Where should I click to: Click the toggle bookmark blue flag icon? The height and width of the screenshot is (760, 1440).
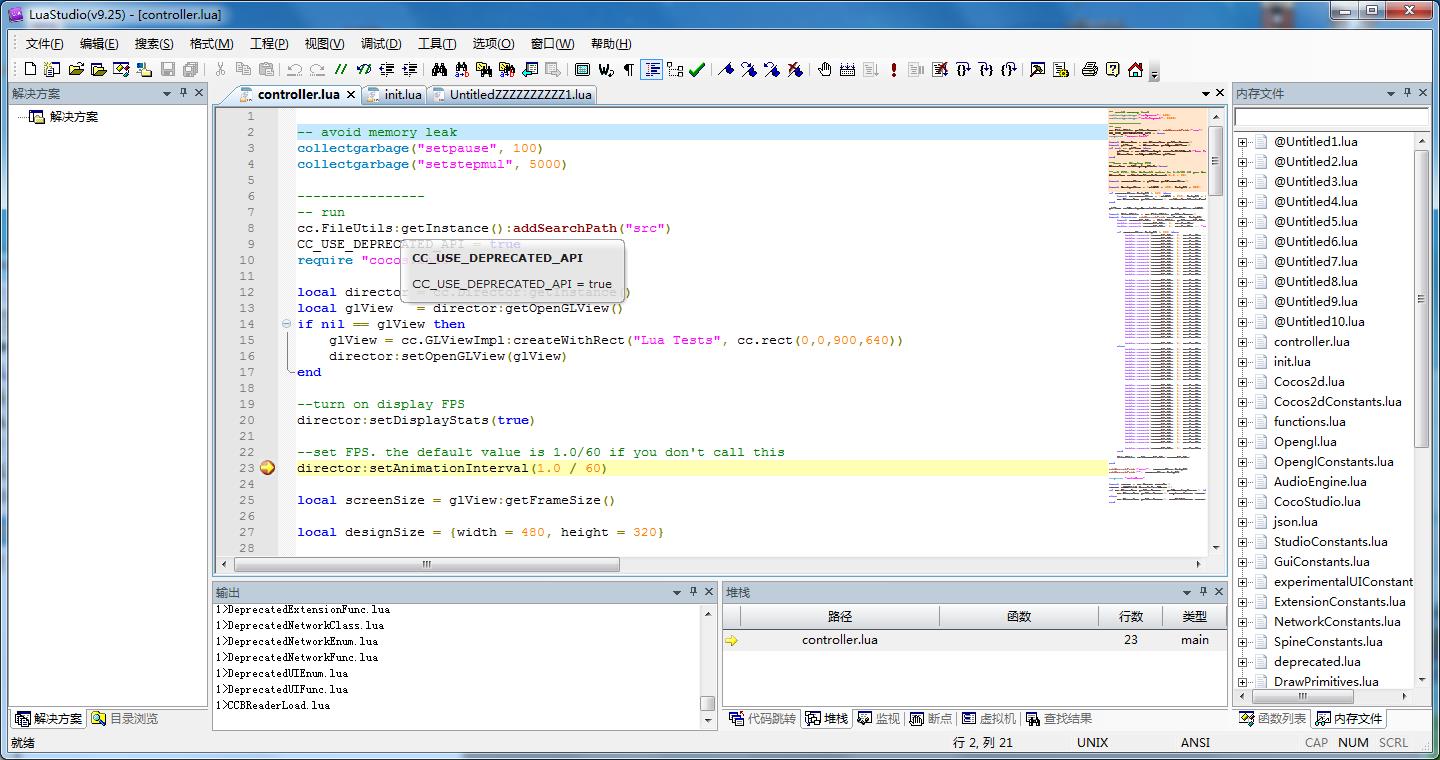[727, 69]
